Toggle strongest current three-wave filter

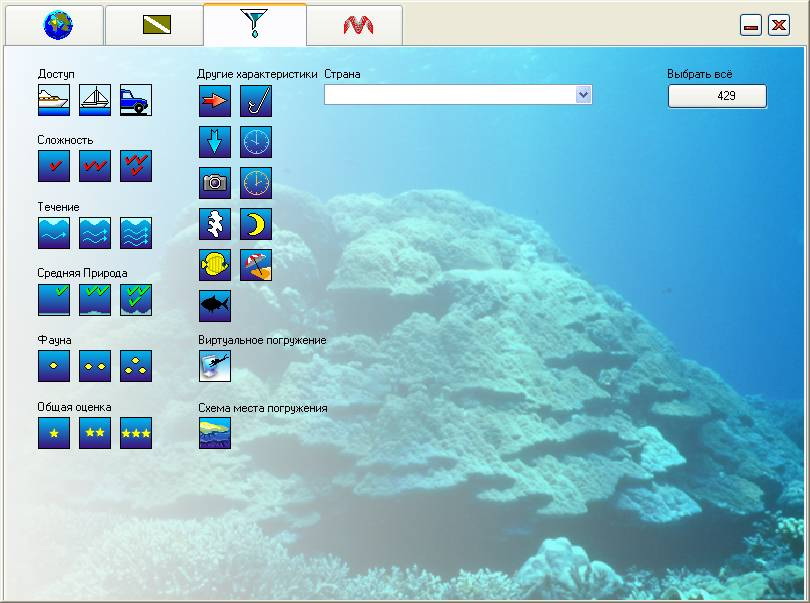pos(136,233)
